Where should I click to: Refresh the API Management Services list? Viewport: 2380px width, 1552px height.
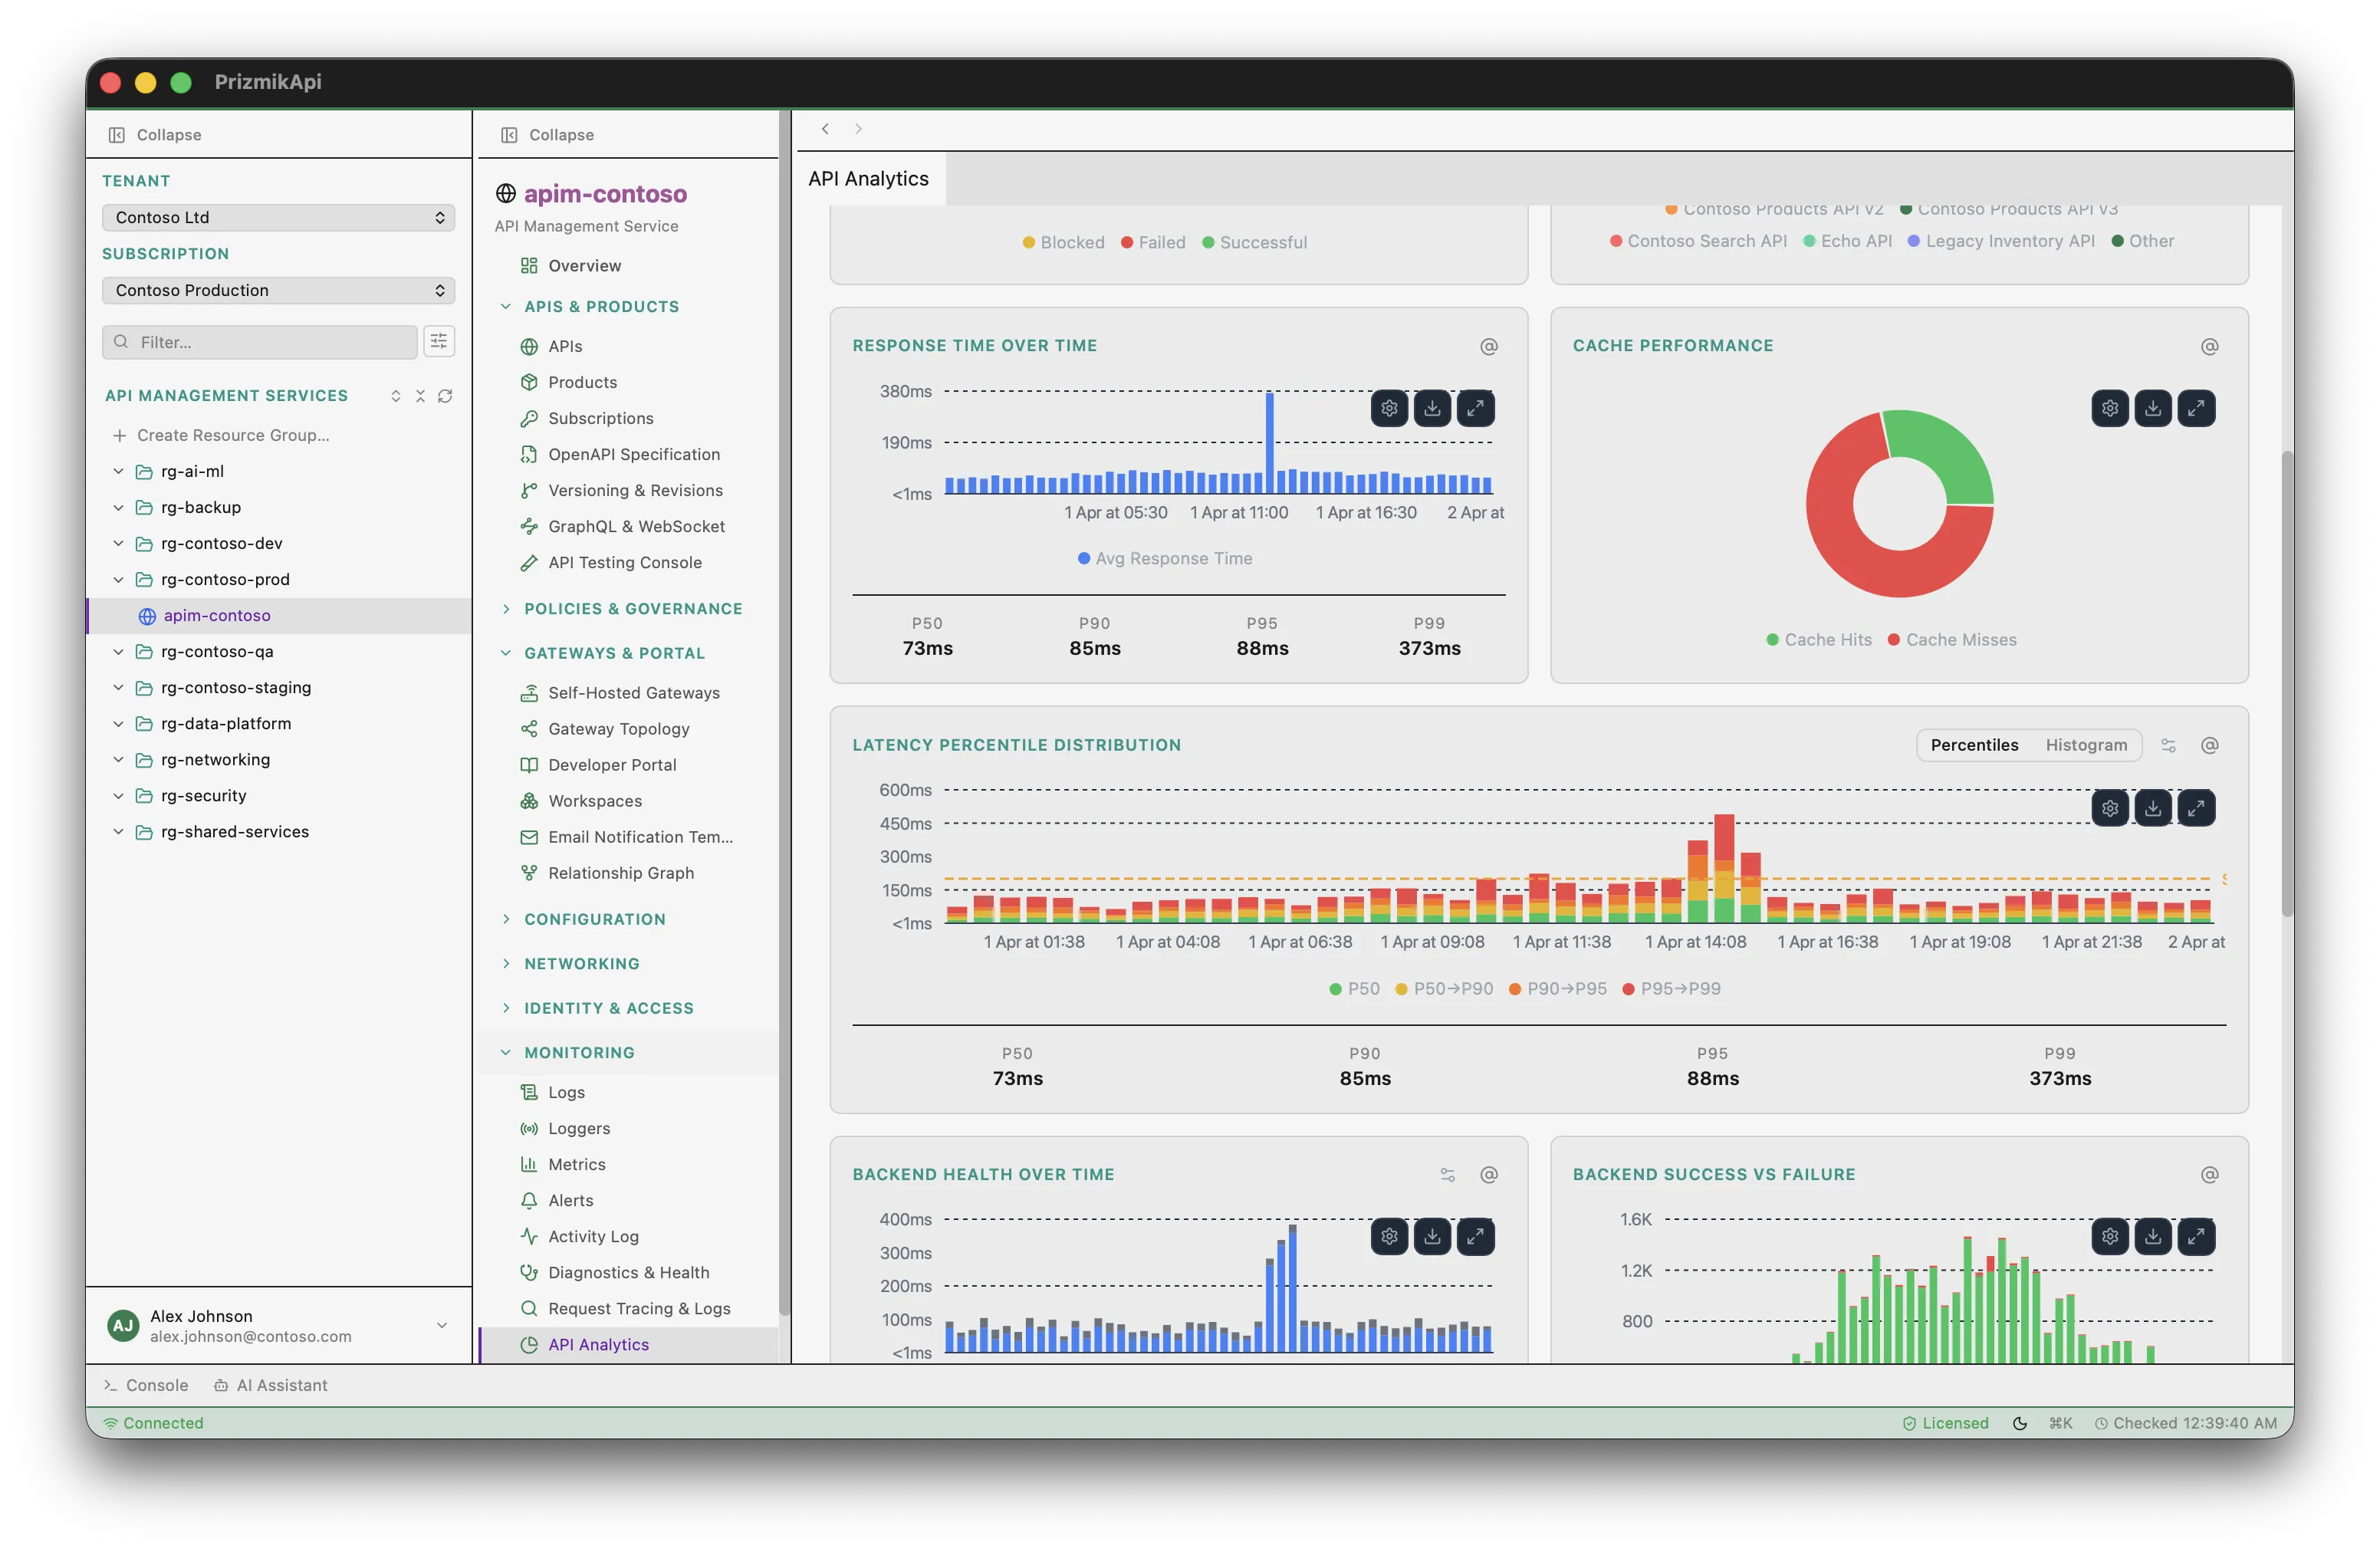(446, 396)
